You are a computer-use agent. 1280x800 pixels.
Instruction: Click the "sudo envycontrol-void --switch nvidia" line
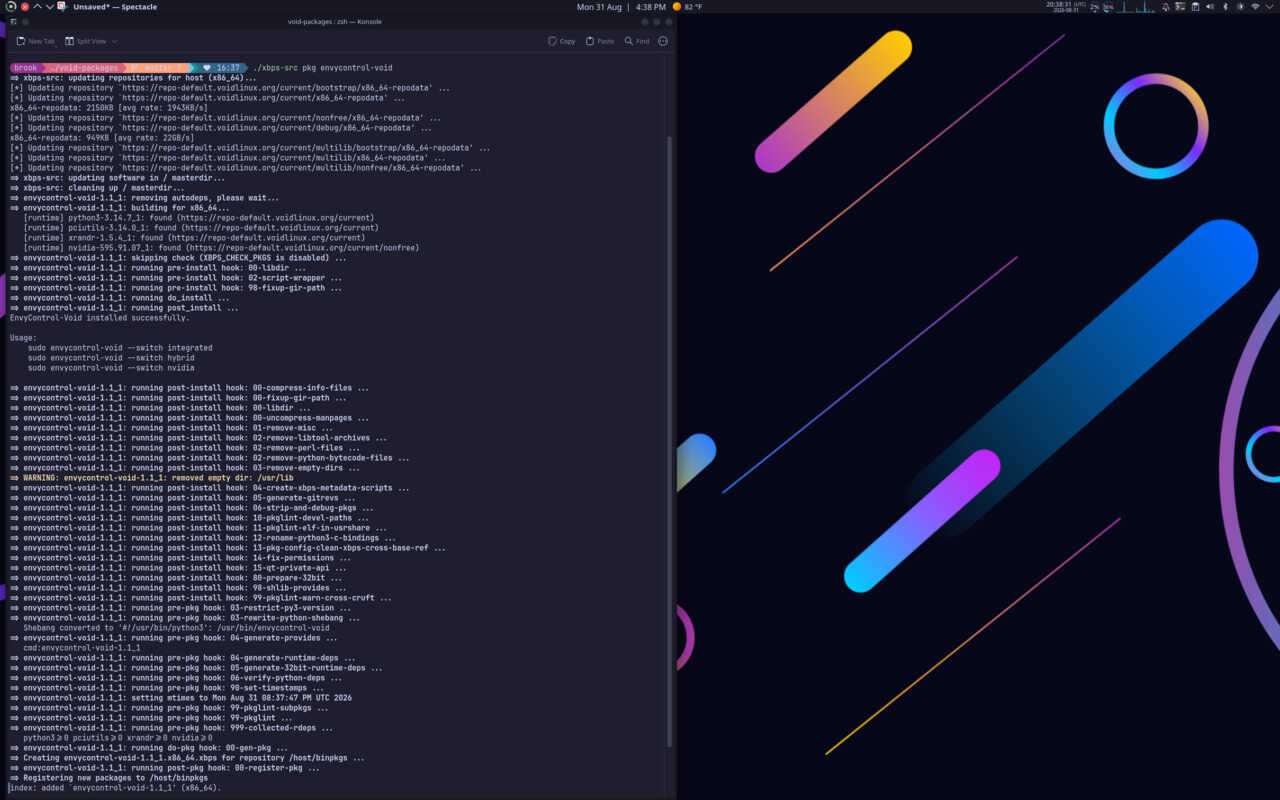click(x=110, y=368)
